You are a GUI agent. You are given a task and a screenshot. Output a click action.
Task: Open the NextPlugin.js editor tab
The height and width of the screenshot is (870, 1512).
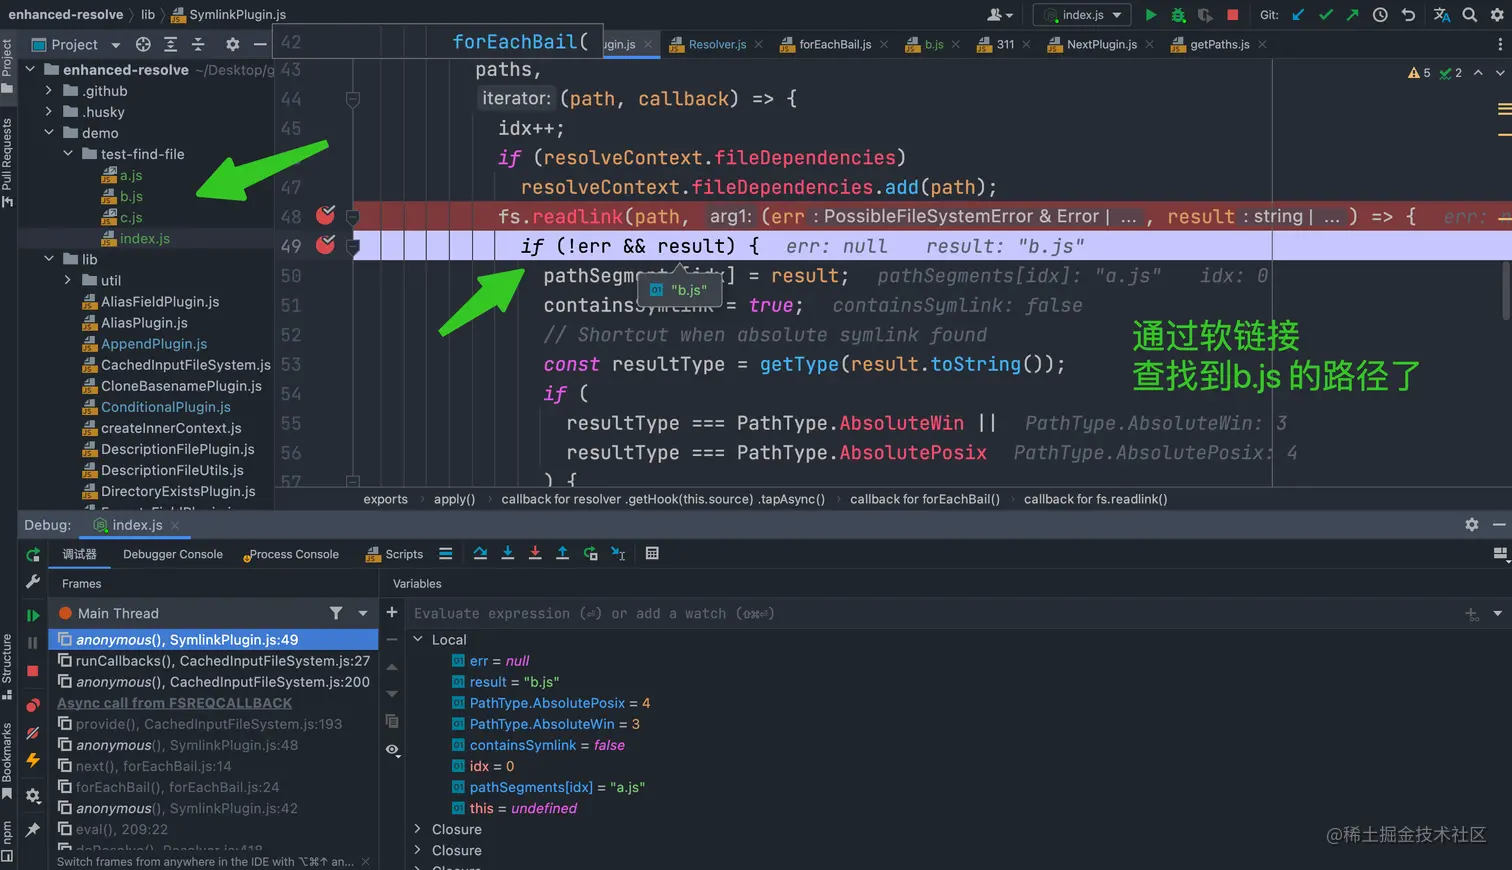click(x=1100, y=45)
